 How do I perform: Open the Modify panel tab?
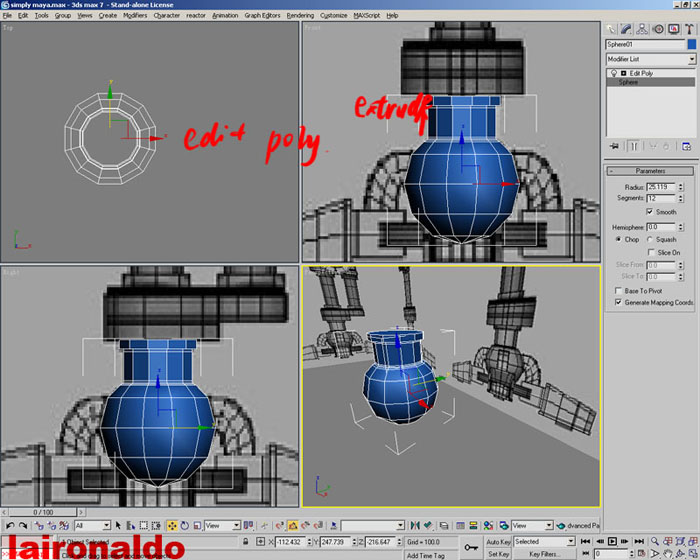tap(628, 28)
